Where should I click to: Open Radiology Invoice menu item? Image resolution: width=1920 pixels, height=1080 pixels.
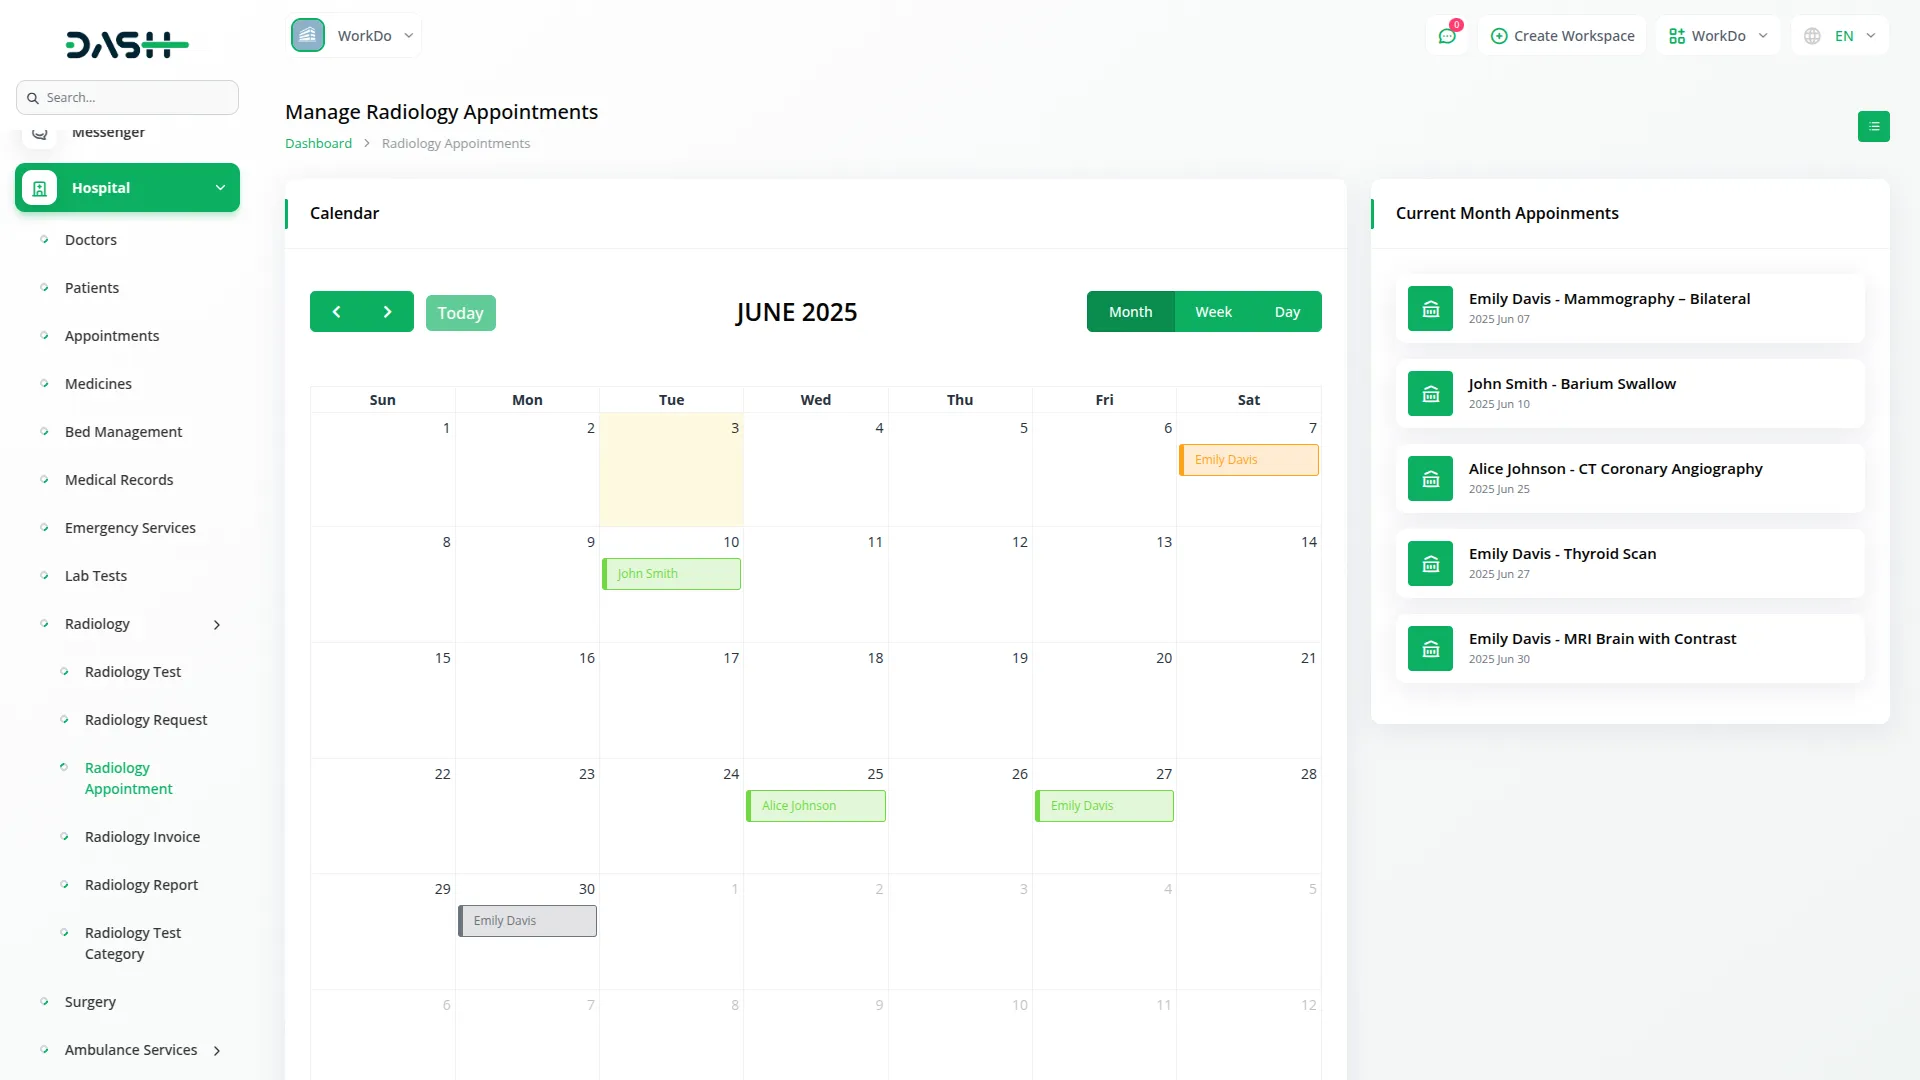[x=142, y=837]
